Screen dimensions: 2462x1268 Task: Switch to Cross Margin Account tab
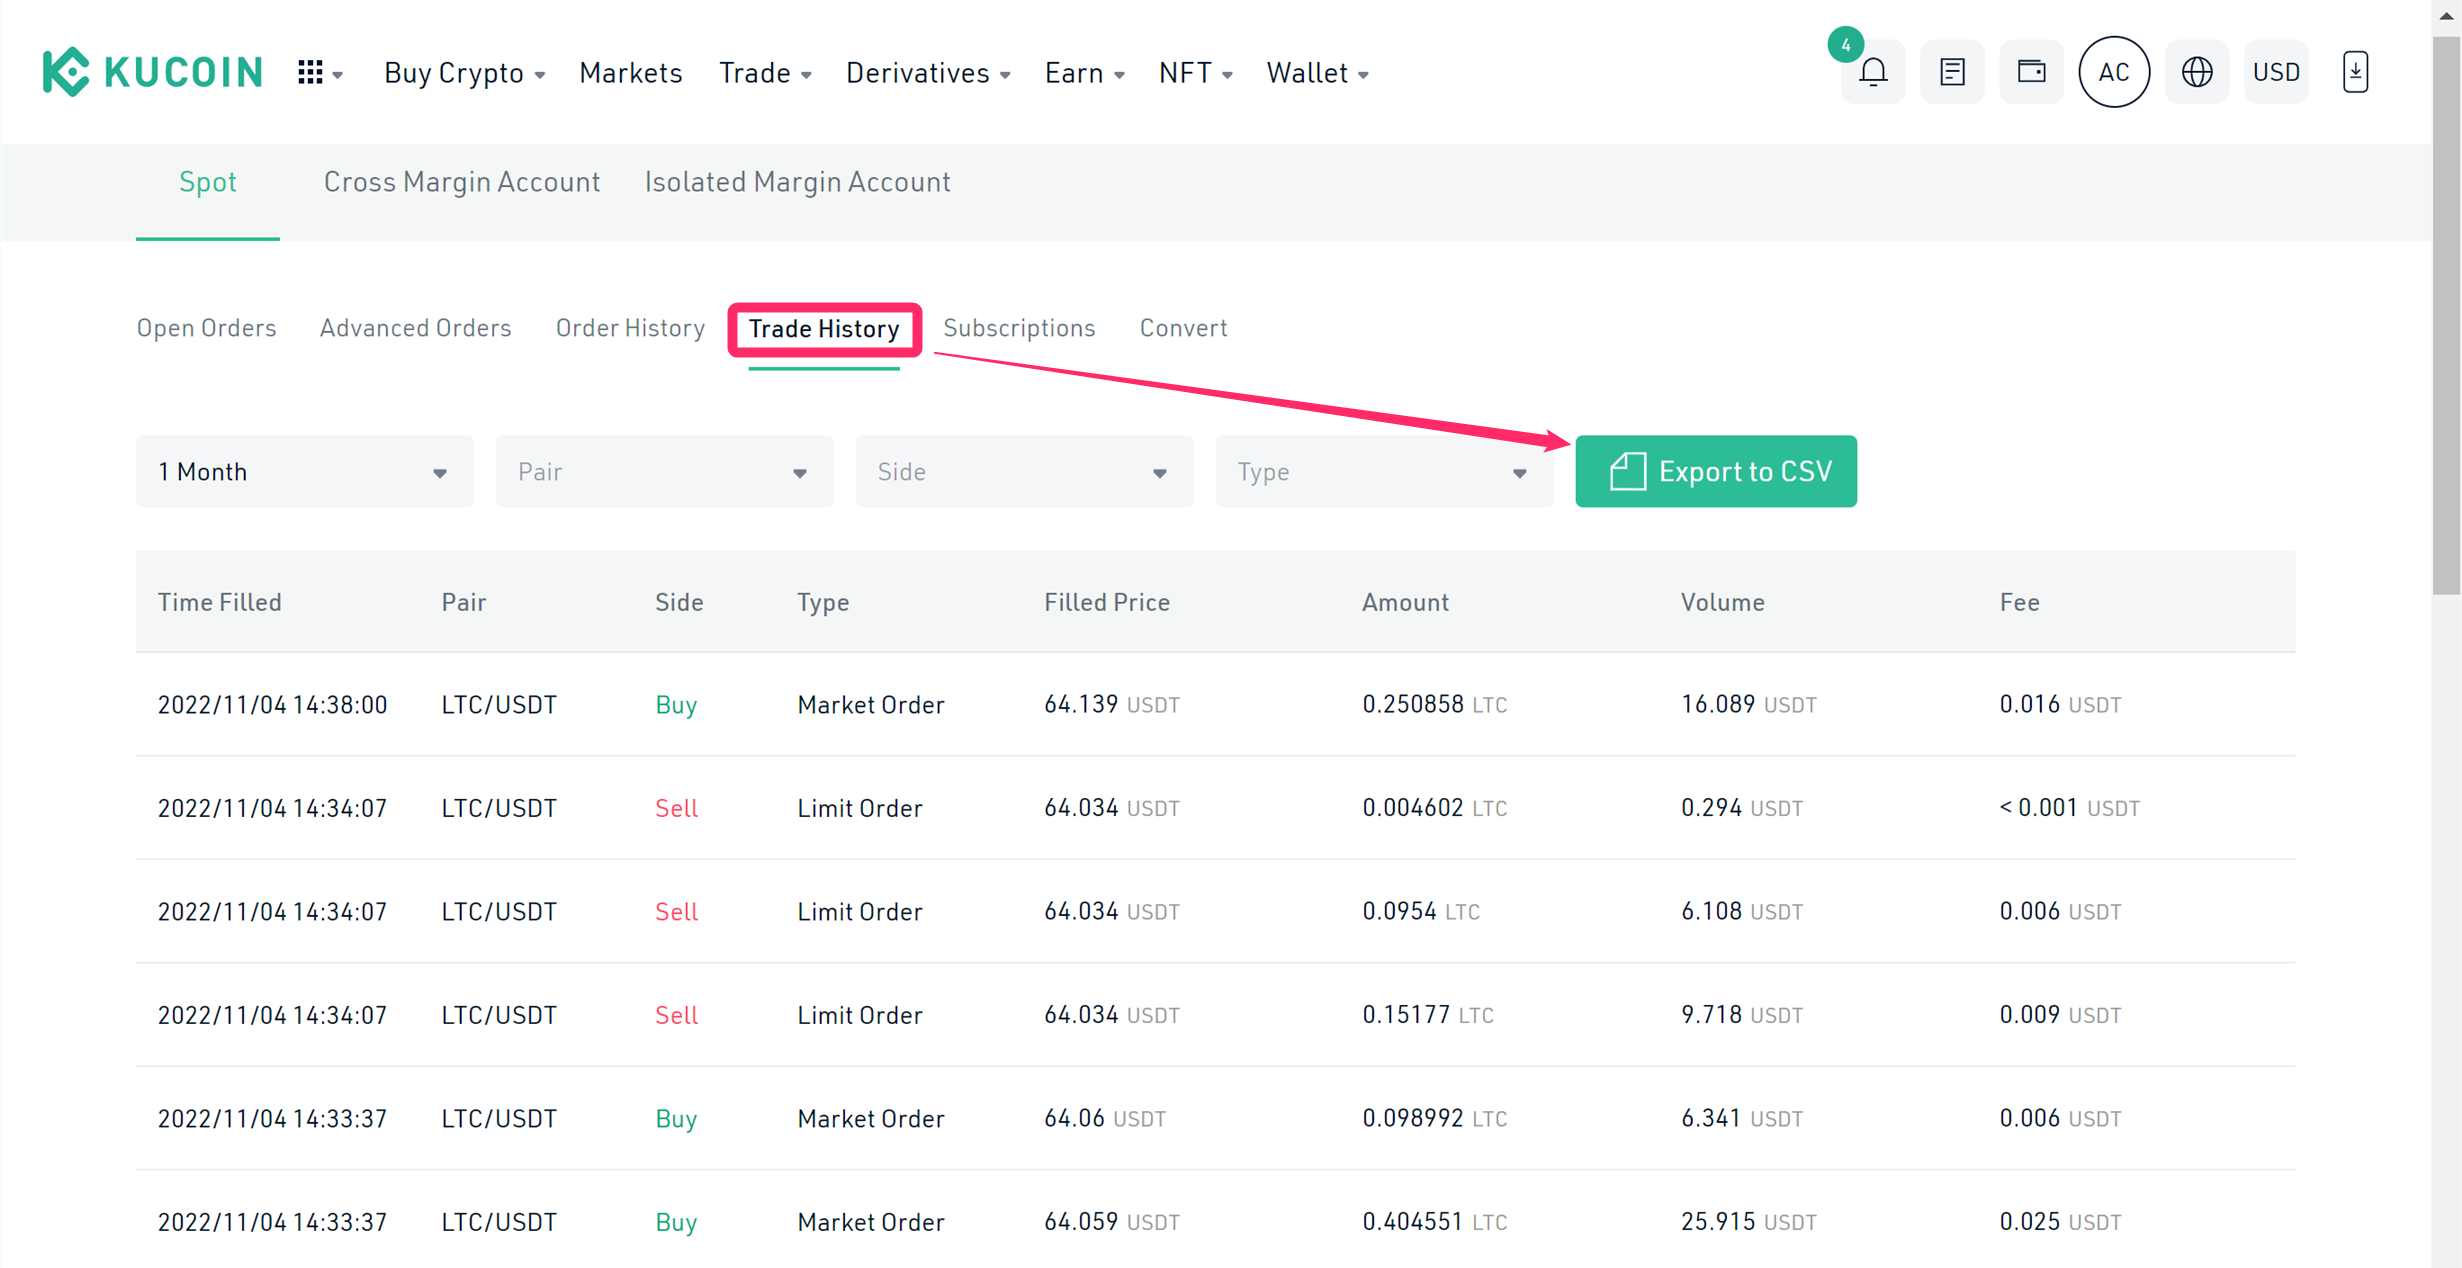[x=461, y=182]
